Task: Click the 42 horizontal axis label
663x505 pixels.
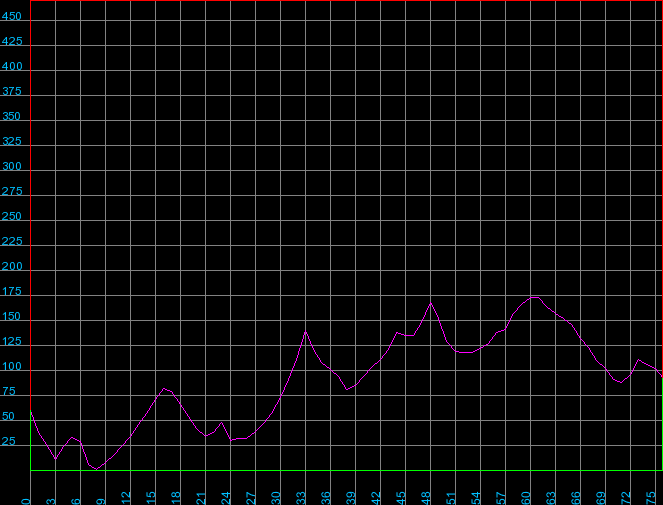Action: (376, 498)
